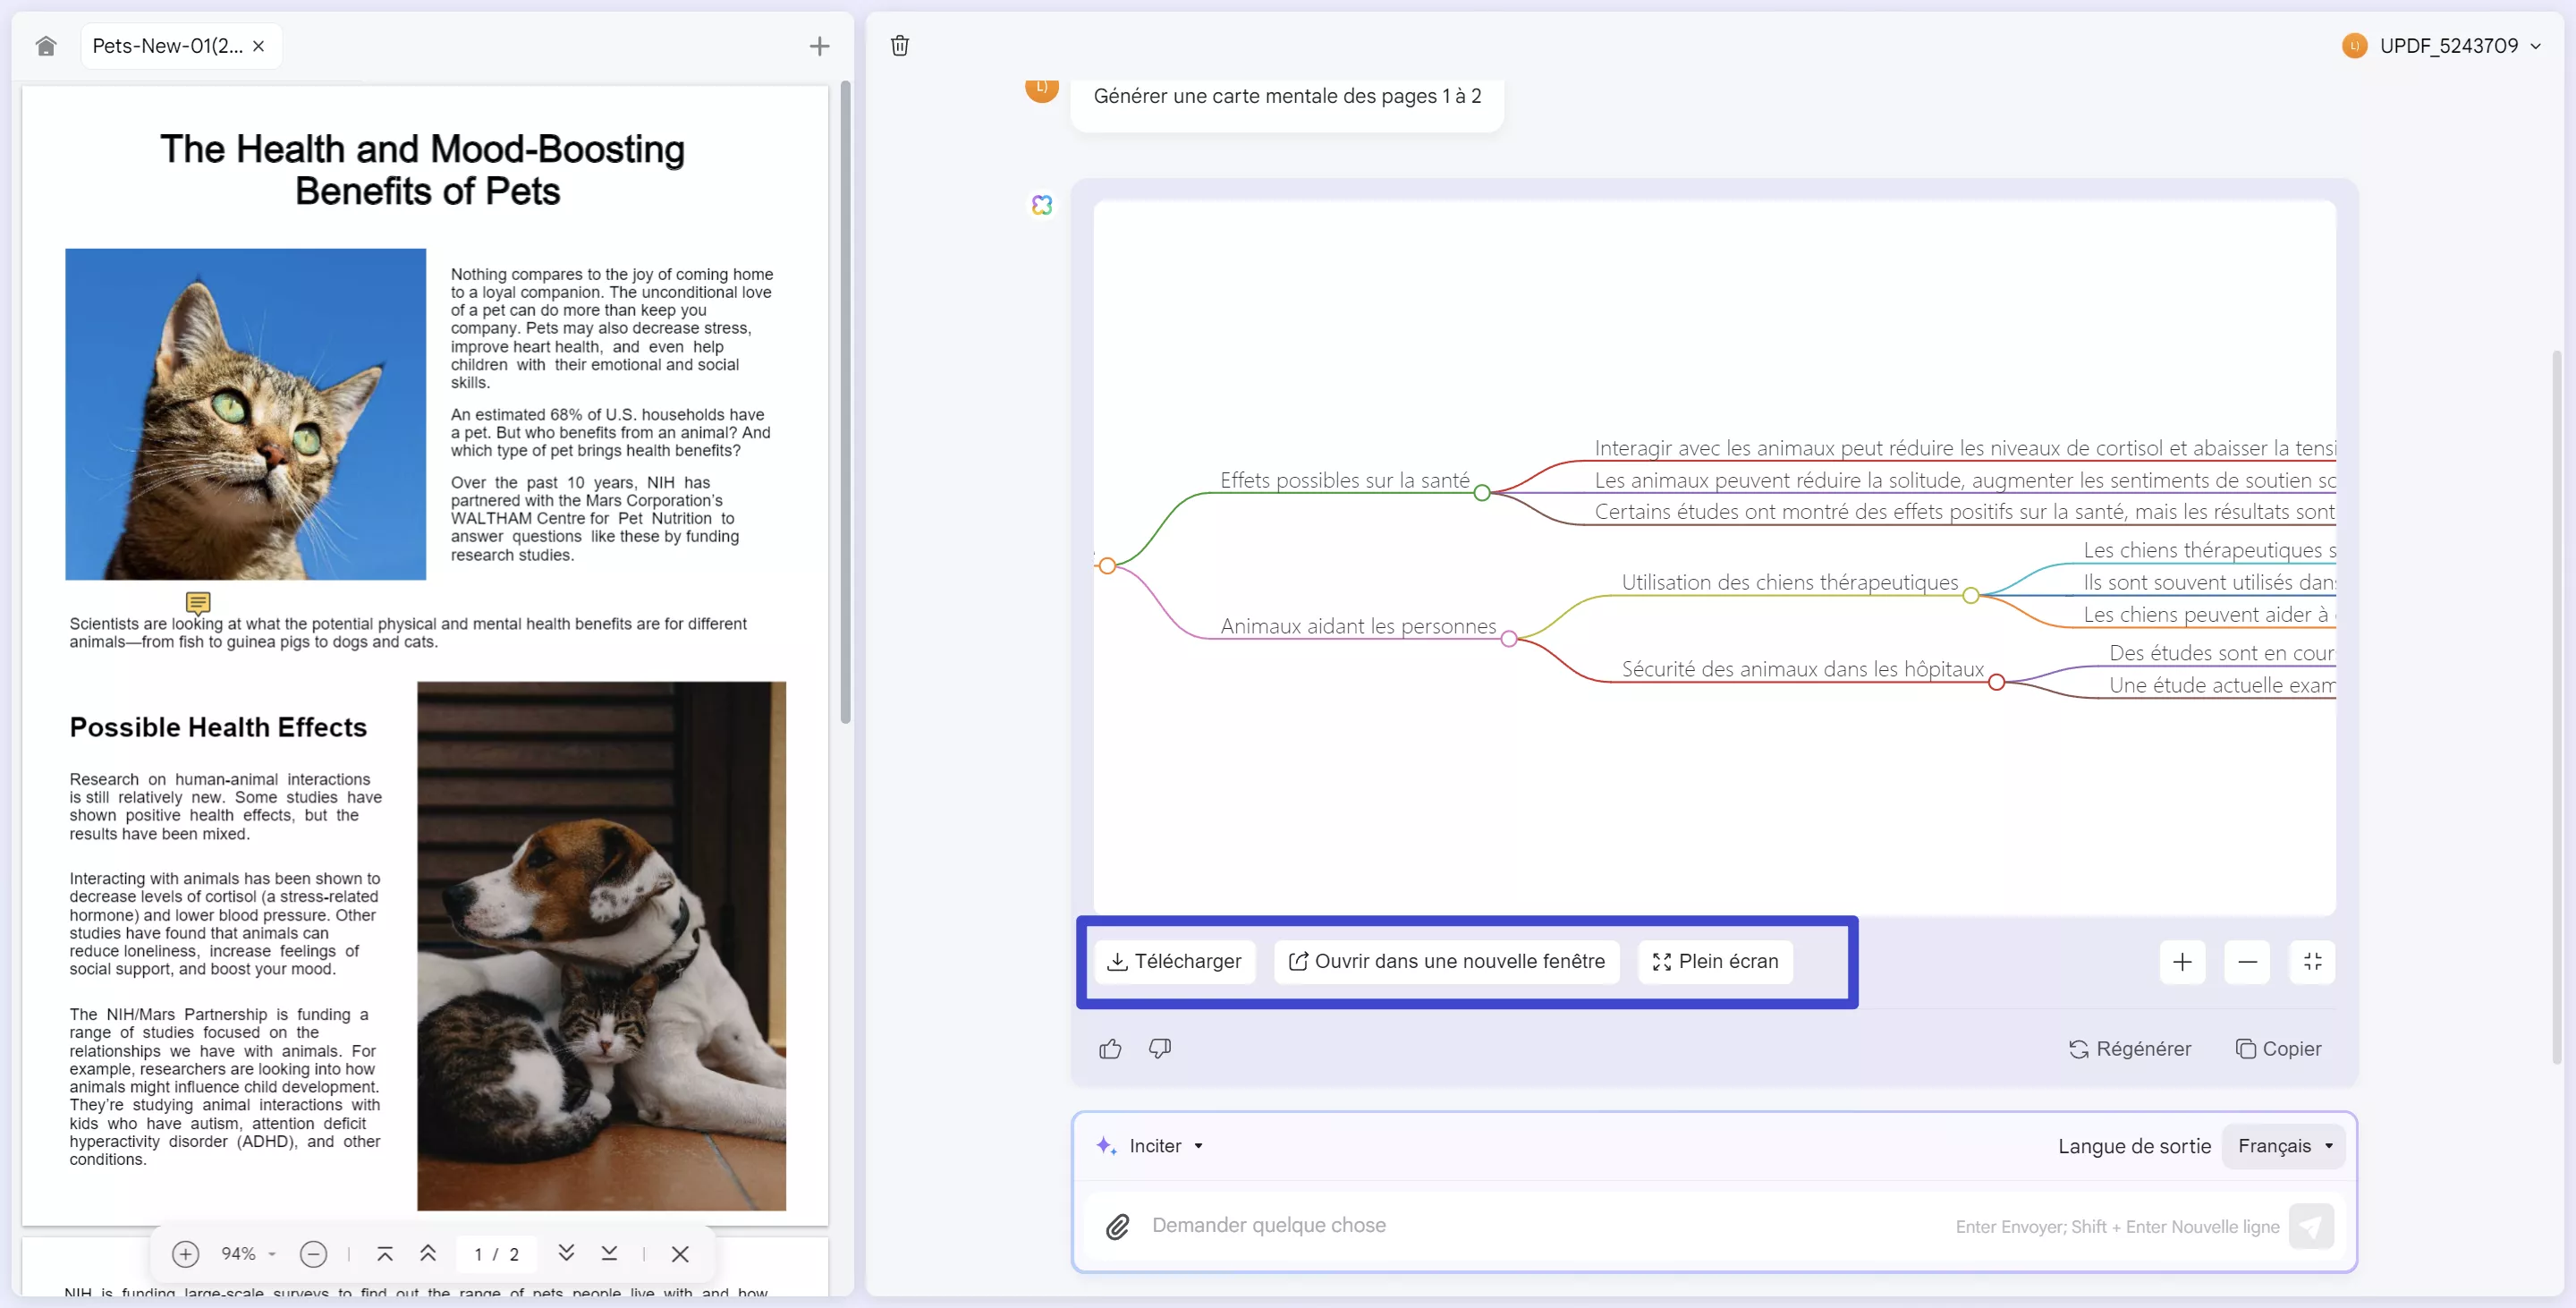2576x1308 pixels.
Task: Click the Une étude actuelle branch
Action: tap(2222, 685)
